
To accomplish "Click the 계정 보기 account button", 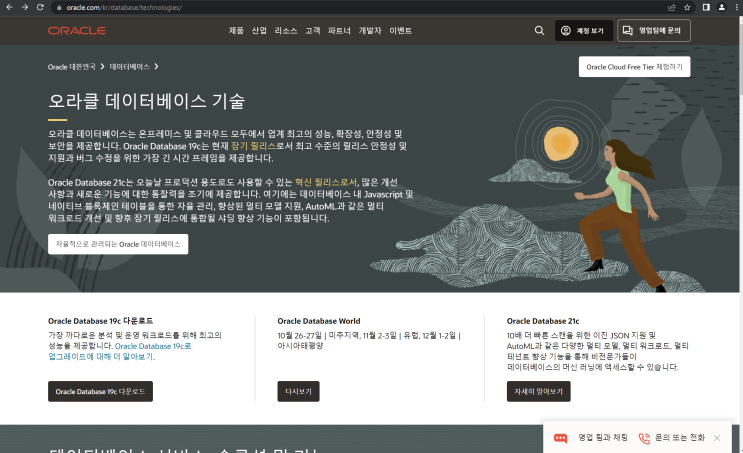I will 584,30.
